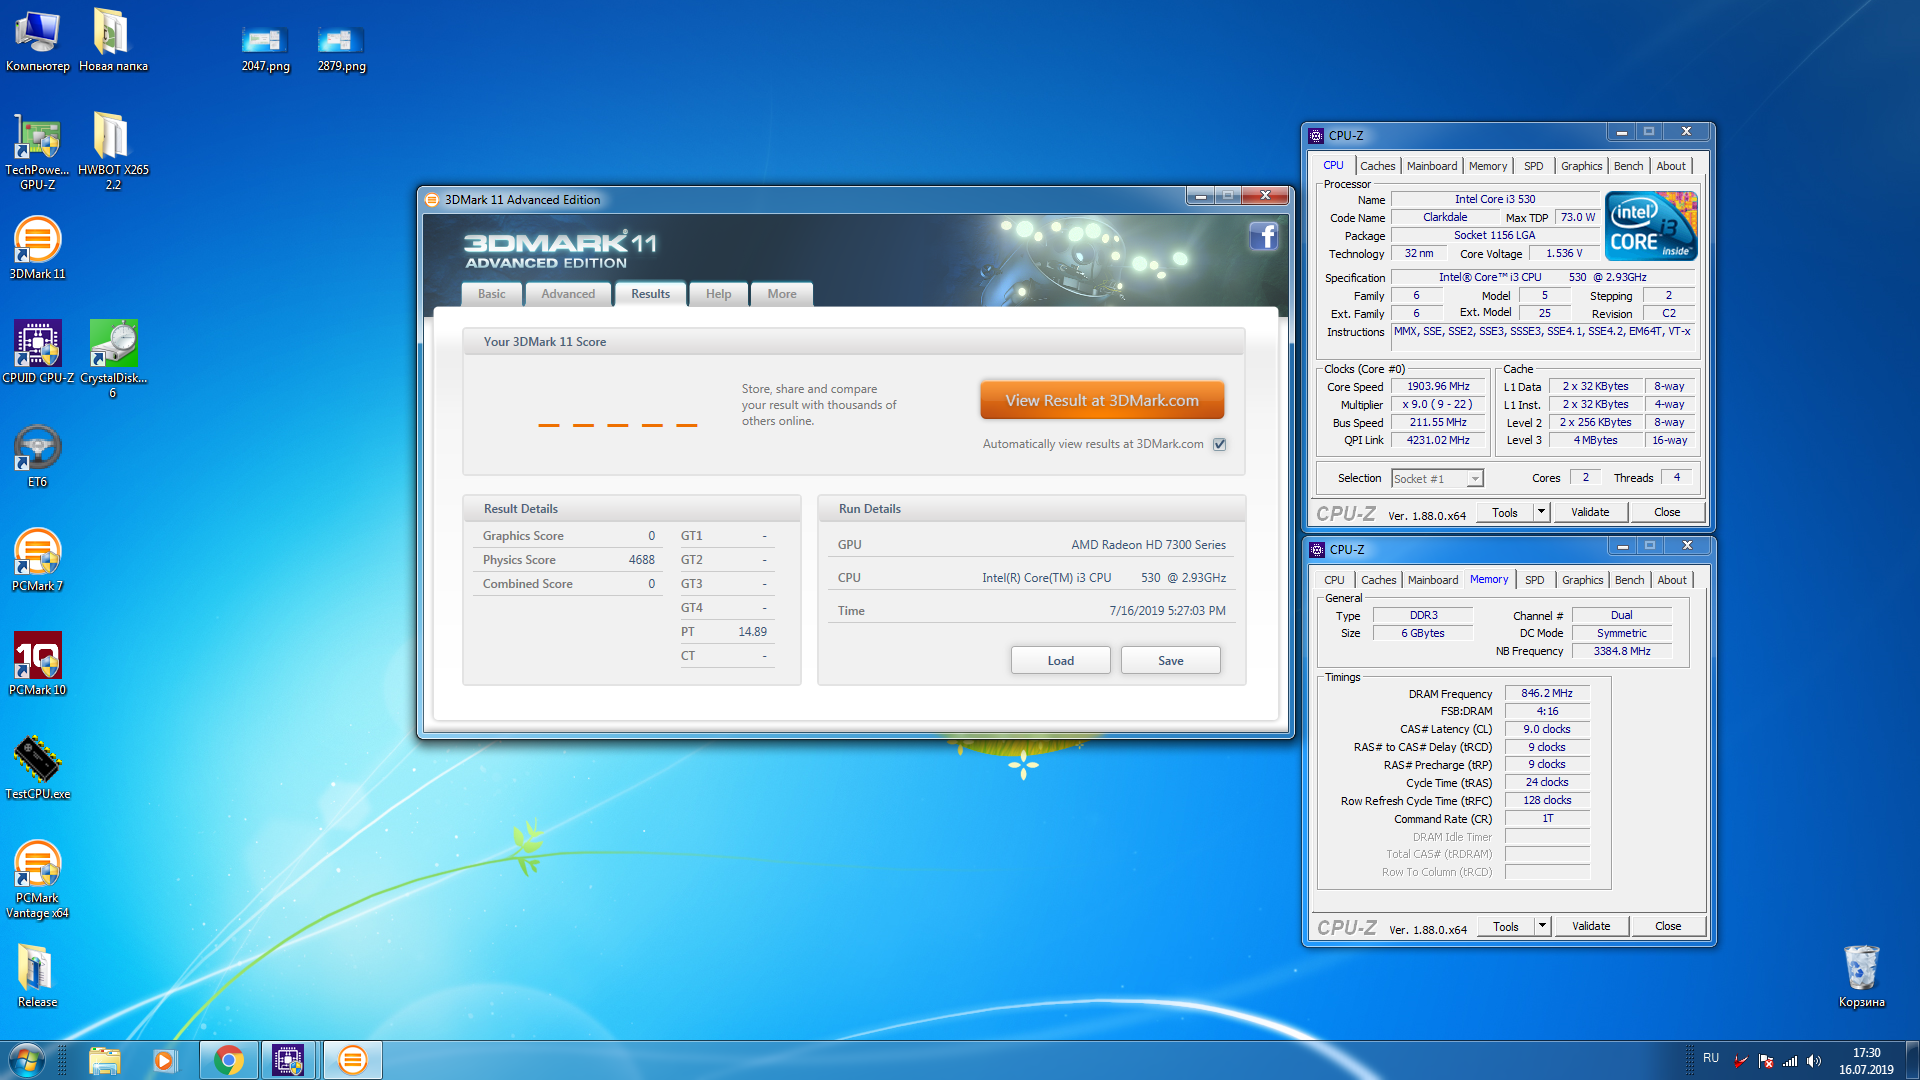Open the HWBOT X265 2.2 folder

[113, 150]
